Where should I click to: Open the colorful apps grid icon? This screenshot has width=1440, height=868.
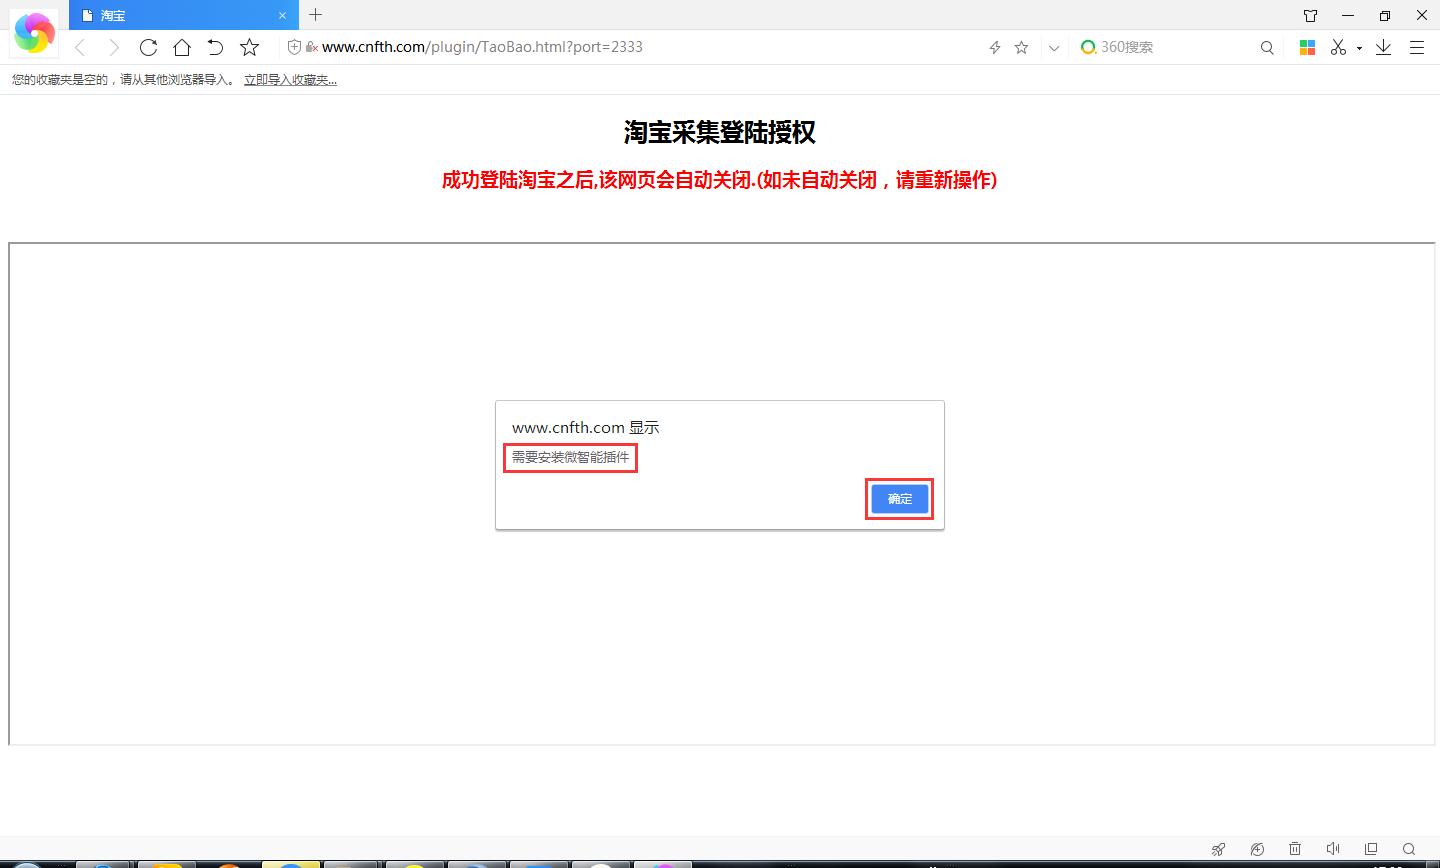click(1307, 47)
